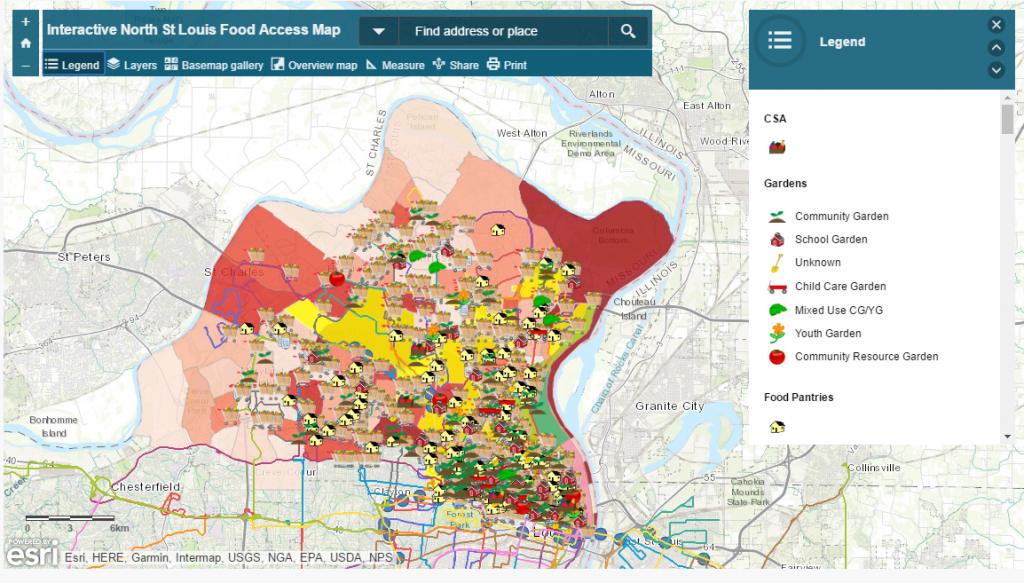Viewport: 1024px width, 583px height.
Task: Select the Legend toolbar item
Action: (73, 64)
